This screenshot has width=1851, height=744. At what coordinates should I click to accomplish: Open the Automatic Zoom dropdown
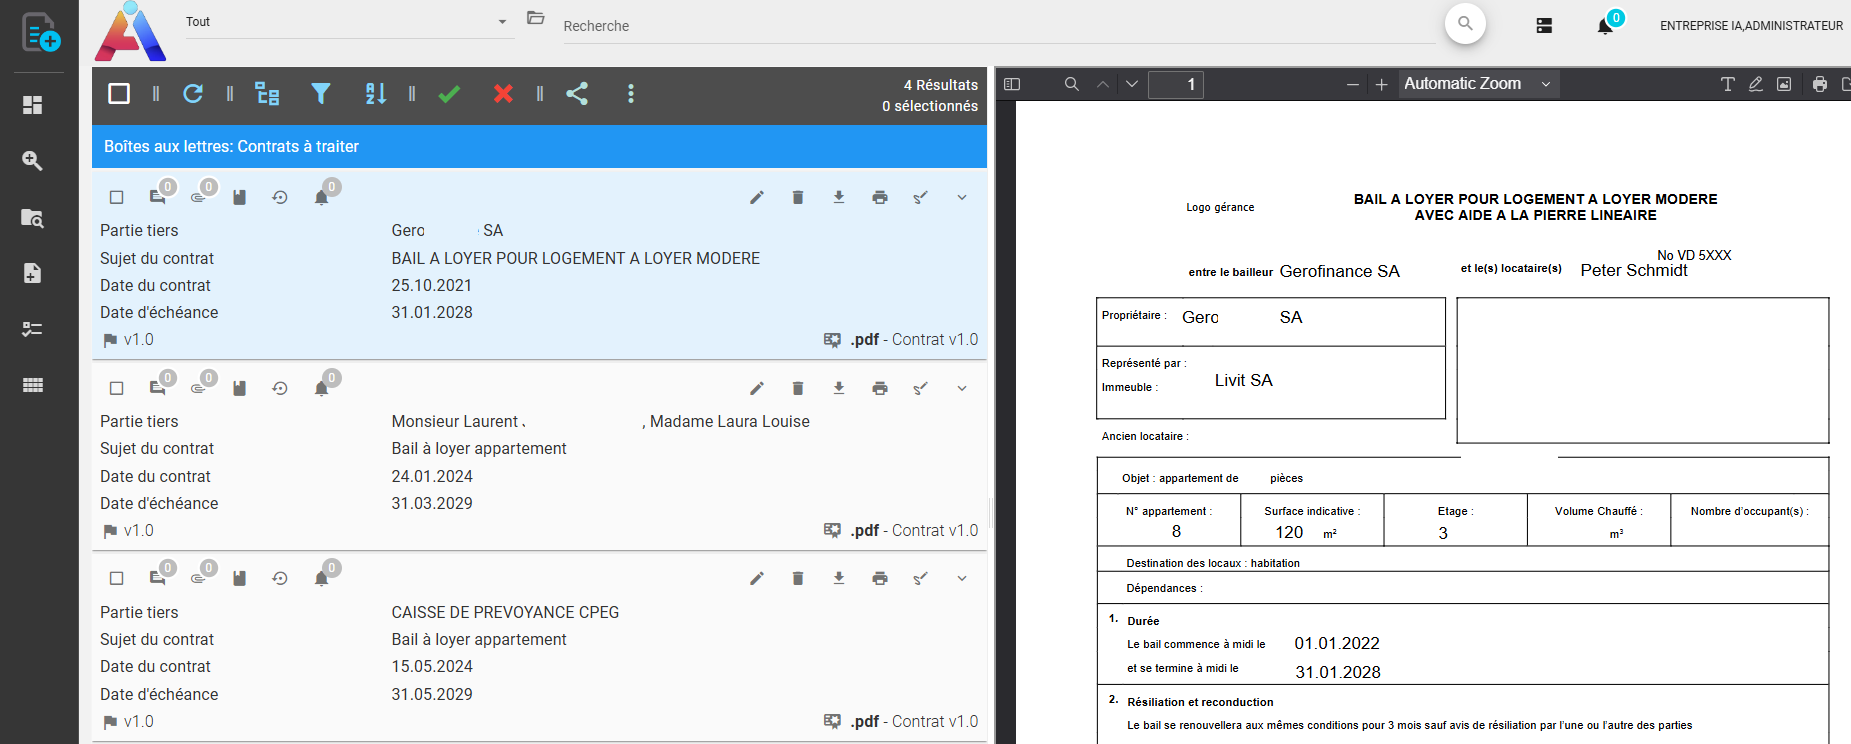point(1477,84)
